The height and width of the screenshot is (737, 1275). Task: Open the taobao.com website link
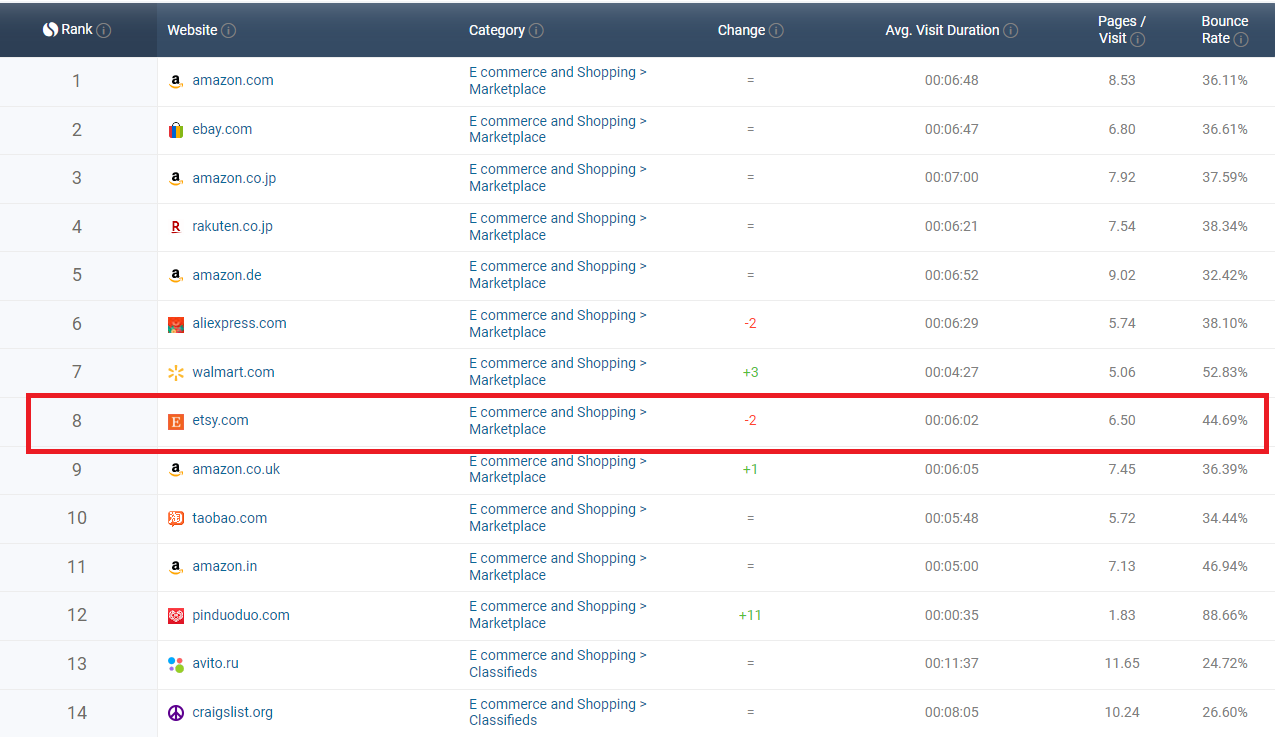pyautogui.click(x=230, y=518)
